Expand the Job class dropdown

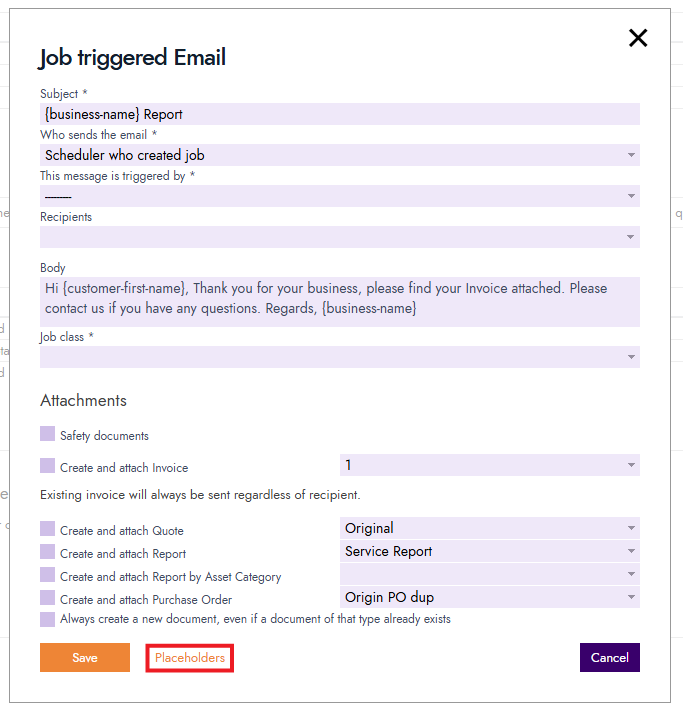pos(340,357)
